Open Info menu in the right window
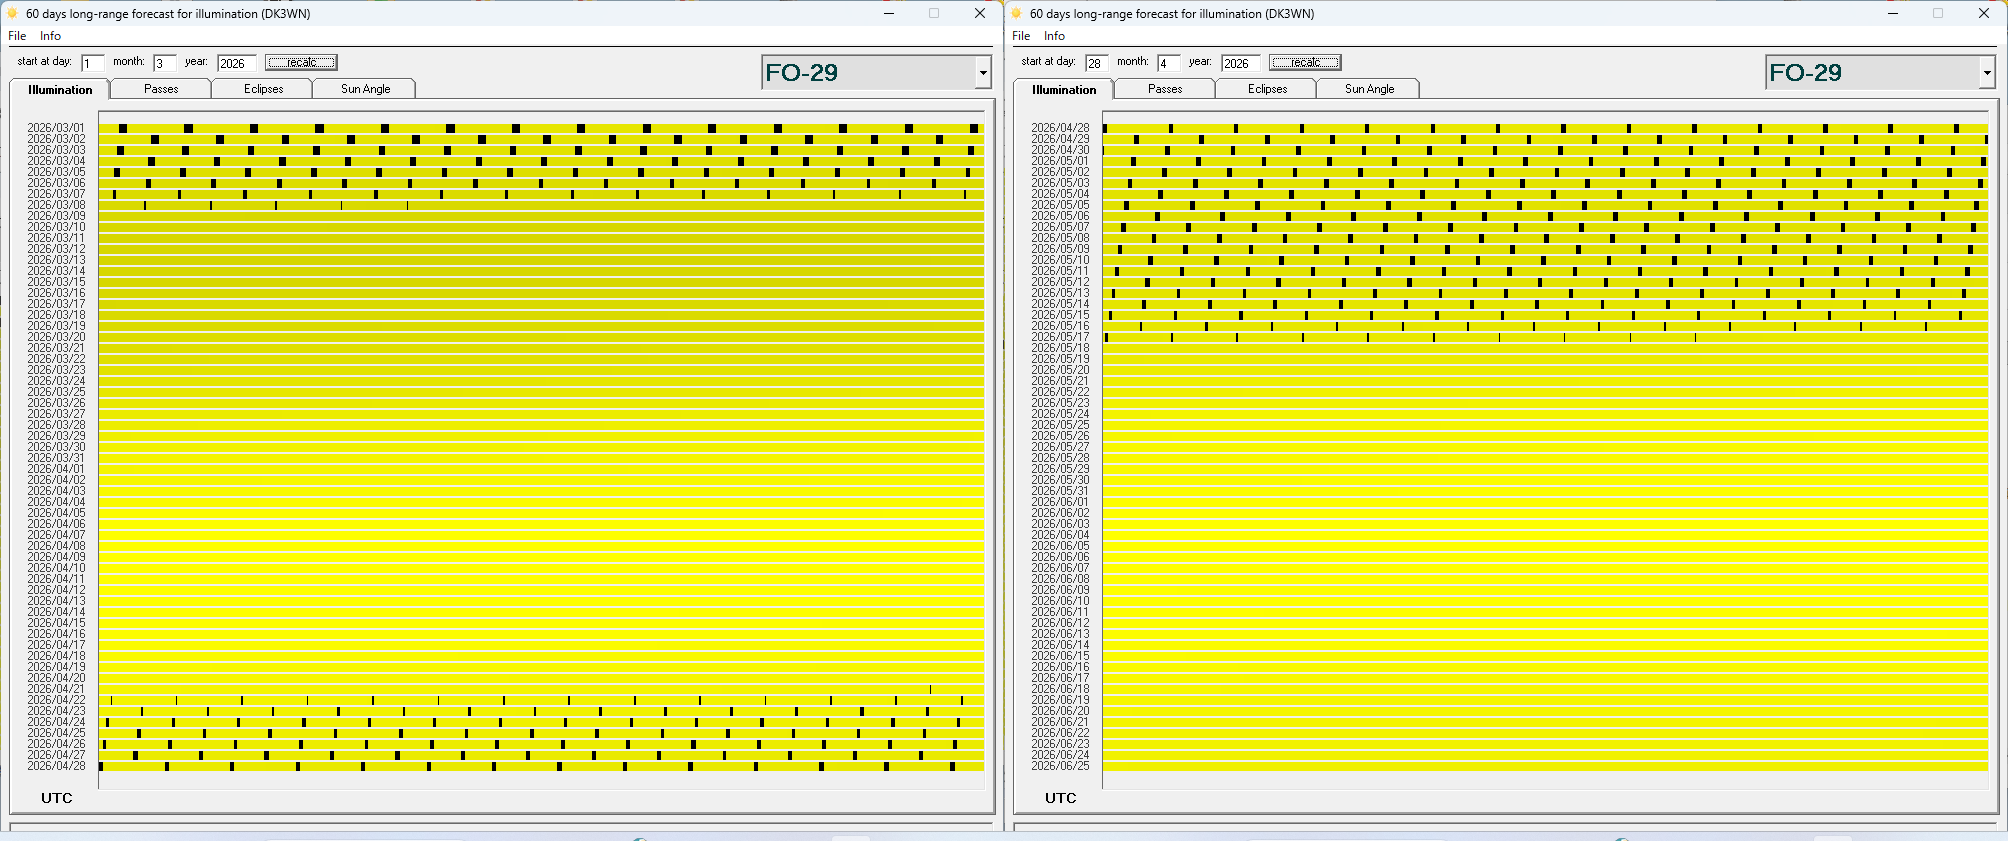The image size is (2008, 841). (x=1054, y=36)
